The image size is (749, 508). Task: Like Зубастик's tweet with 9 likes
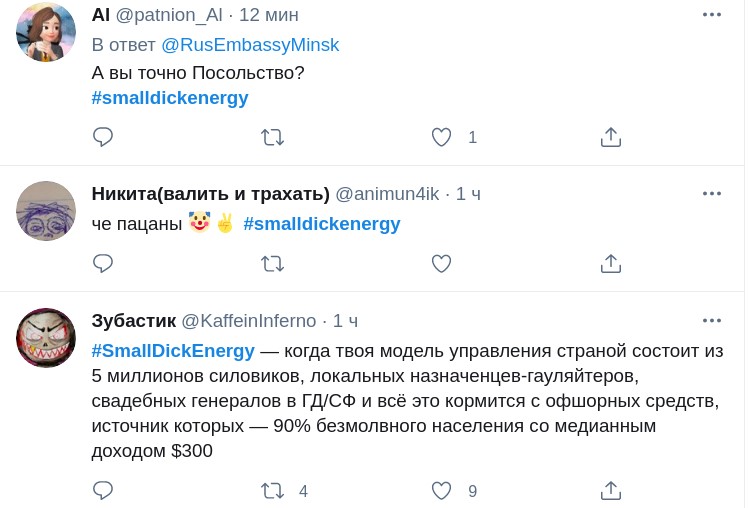pyautogui.click(x=441, y=490)
